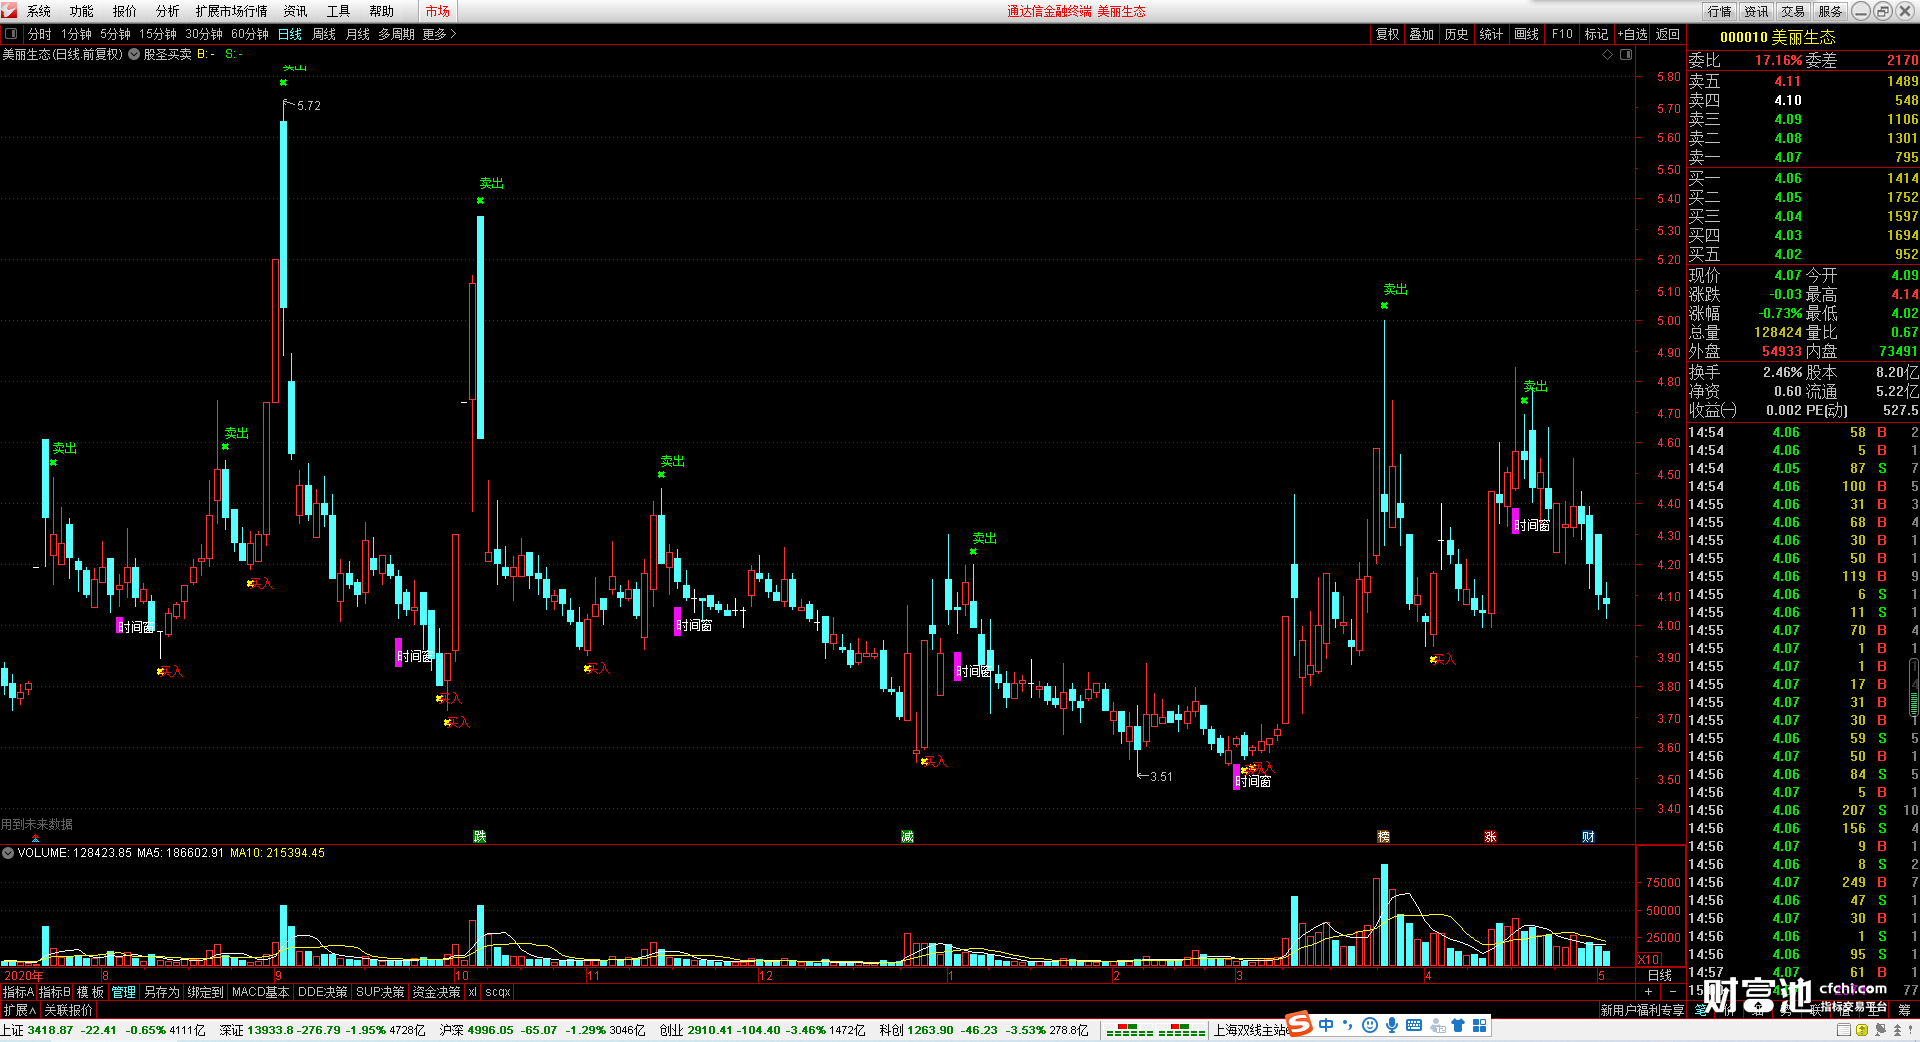
Task: Click the up-arrow icon in status bar
Action: [1898, 1030]
